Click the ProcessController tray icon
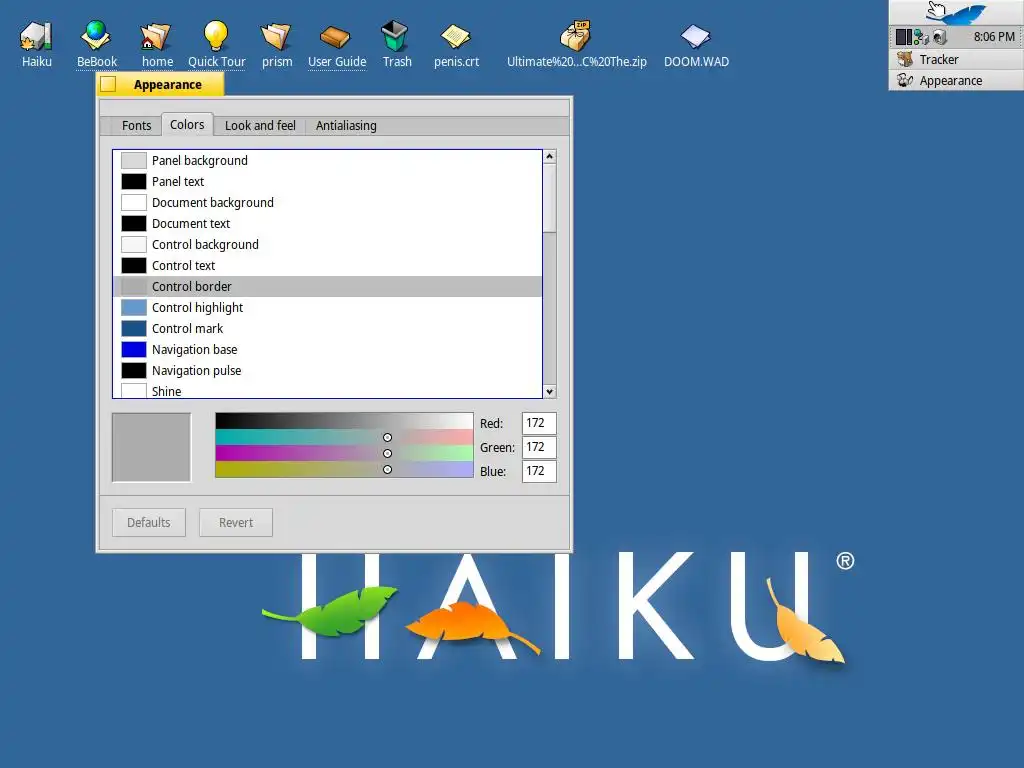1024x768 pixels. [903, 37]
